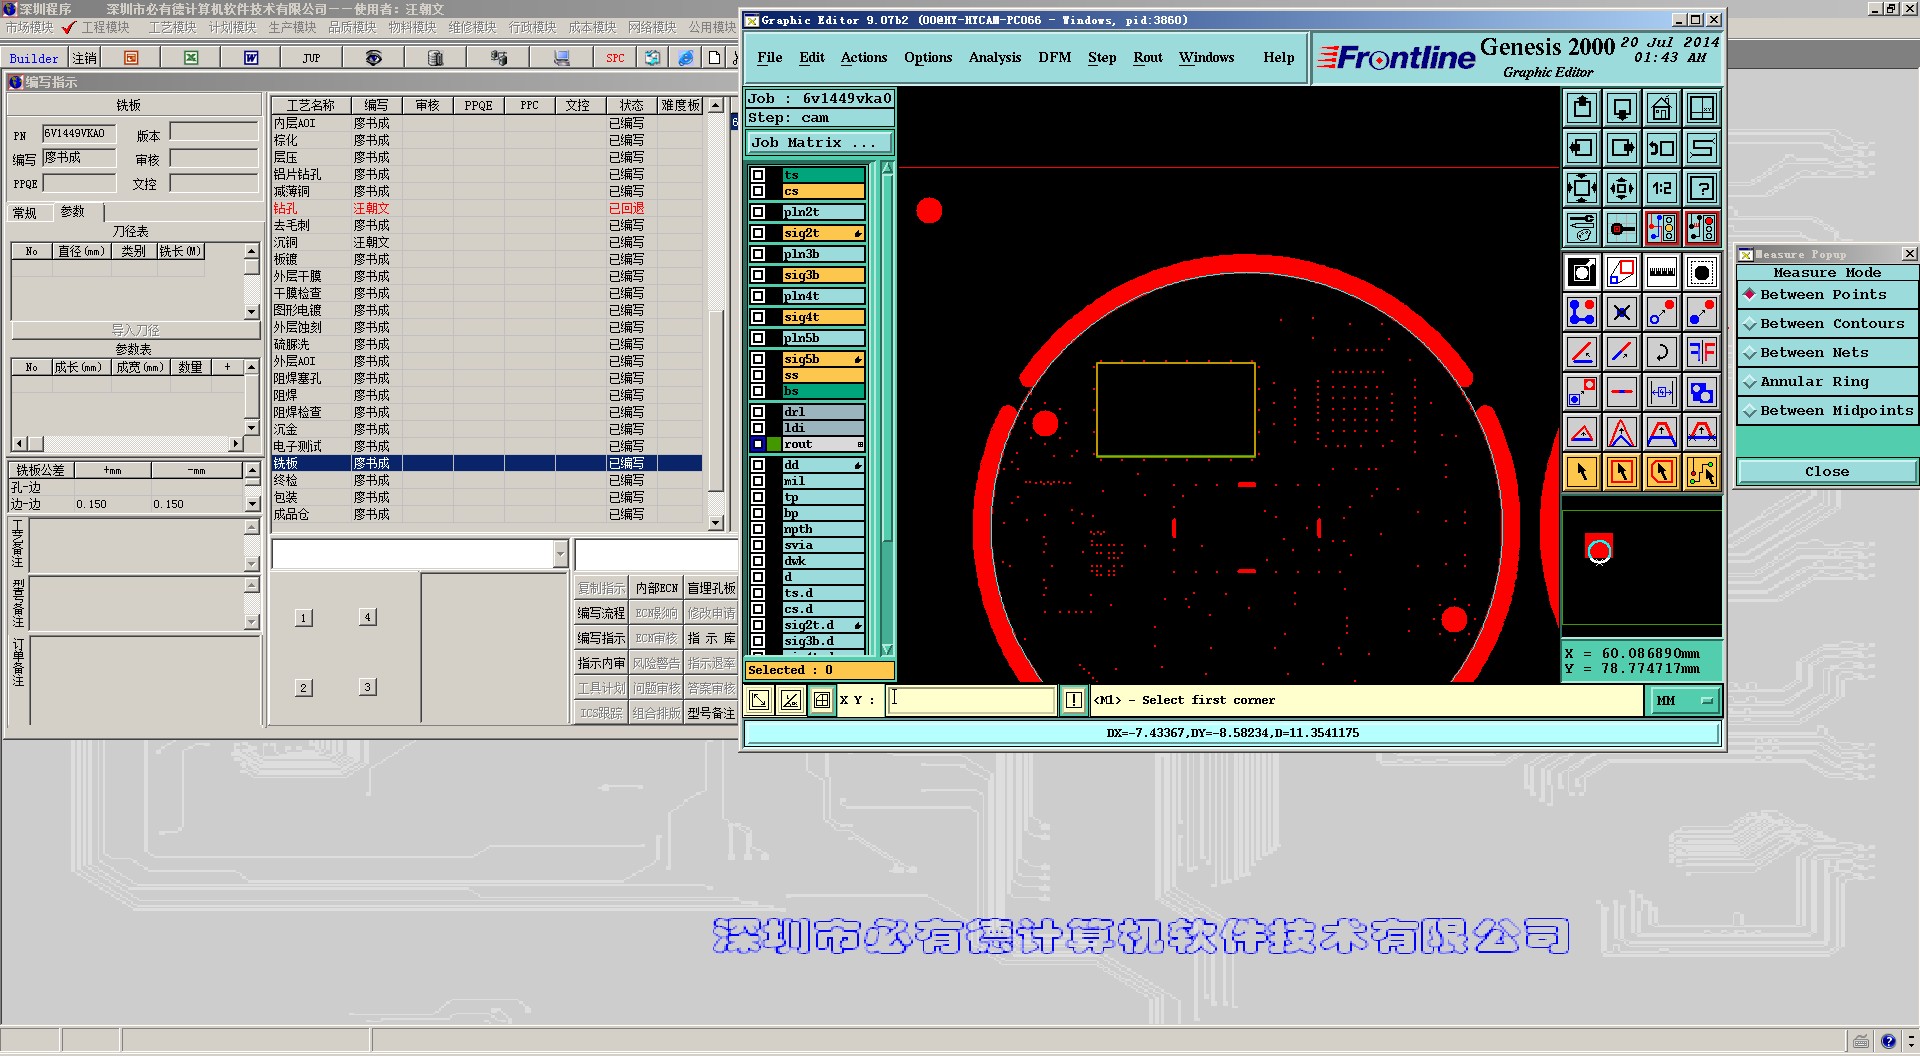Open the Rout menu

coord(1148,58)
